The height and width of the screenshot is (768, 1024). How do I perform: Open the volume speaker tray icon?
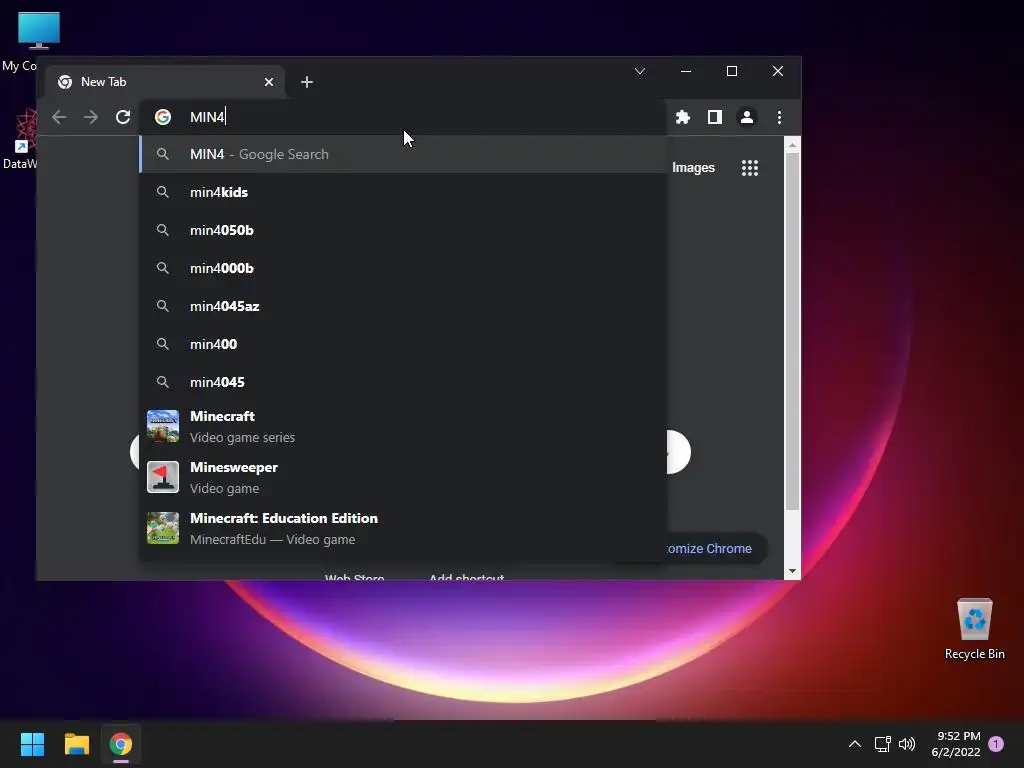(907, 744)
